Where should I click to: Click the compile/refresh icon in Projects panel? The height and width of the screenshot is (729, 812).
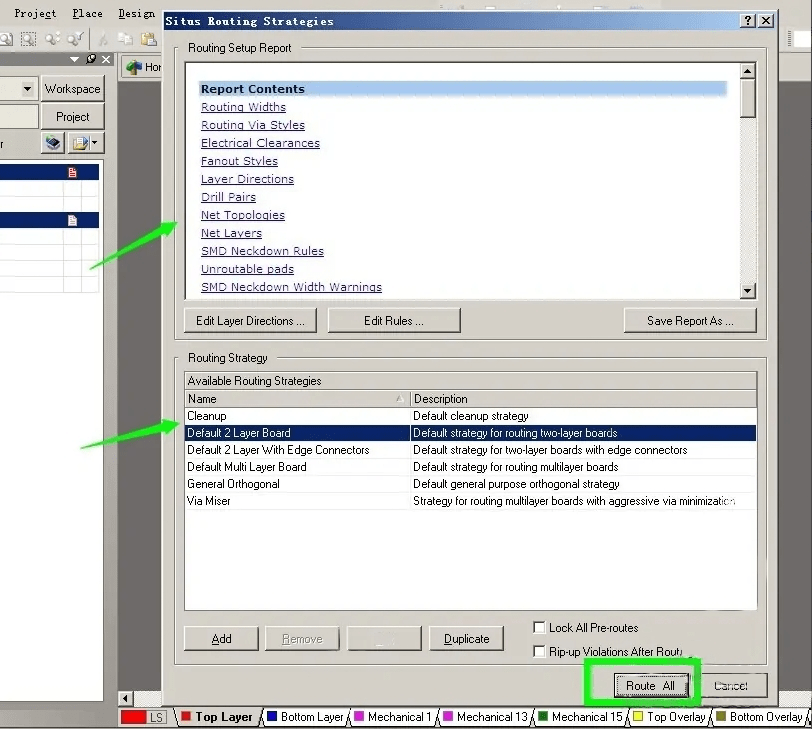pos(53,143)
